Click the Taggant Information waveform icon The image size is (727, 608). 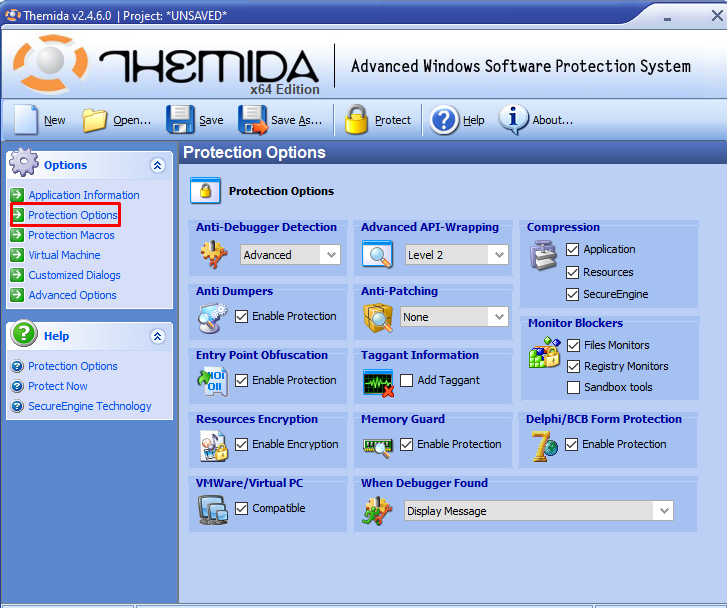coord(378,383)
